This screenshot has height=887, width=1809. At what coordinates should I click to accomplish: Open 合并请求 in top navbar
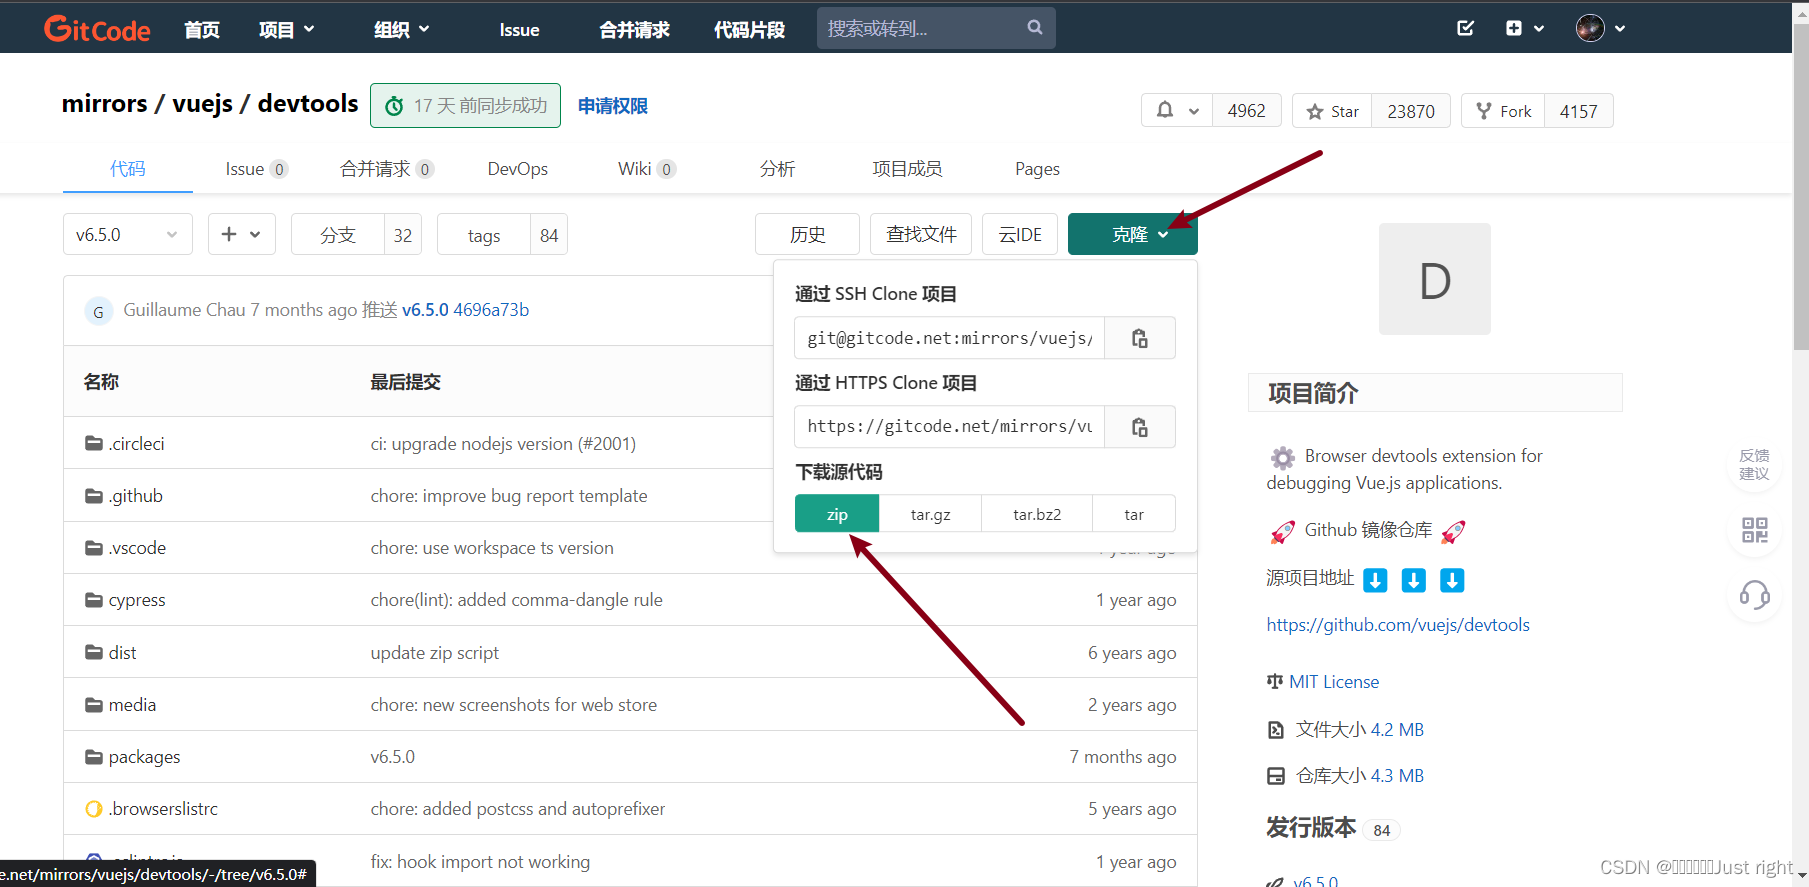634,29
